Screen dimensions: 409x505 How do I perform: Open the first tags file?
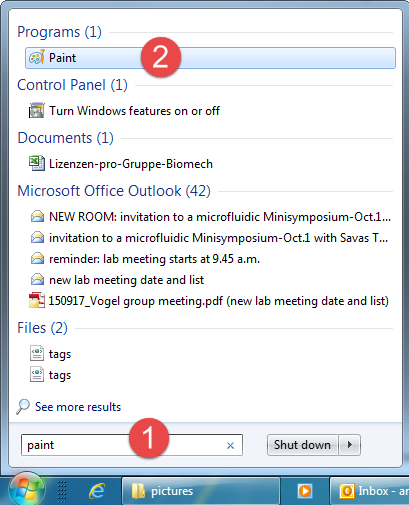(x=60, y=354)
